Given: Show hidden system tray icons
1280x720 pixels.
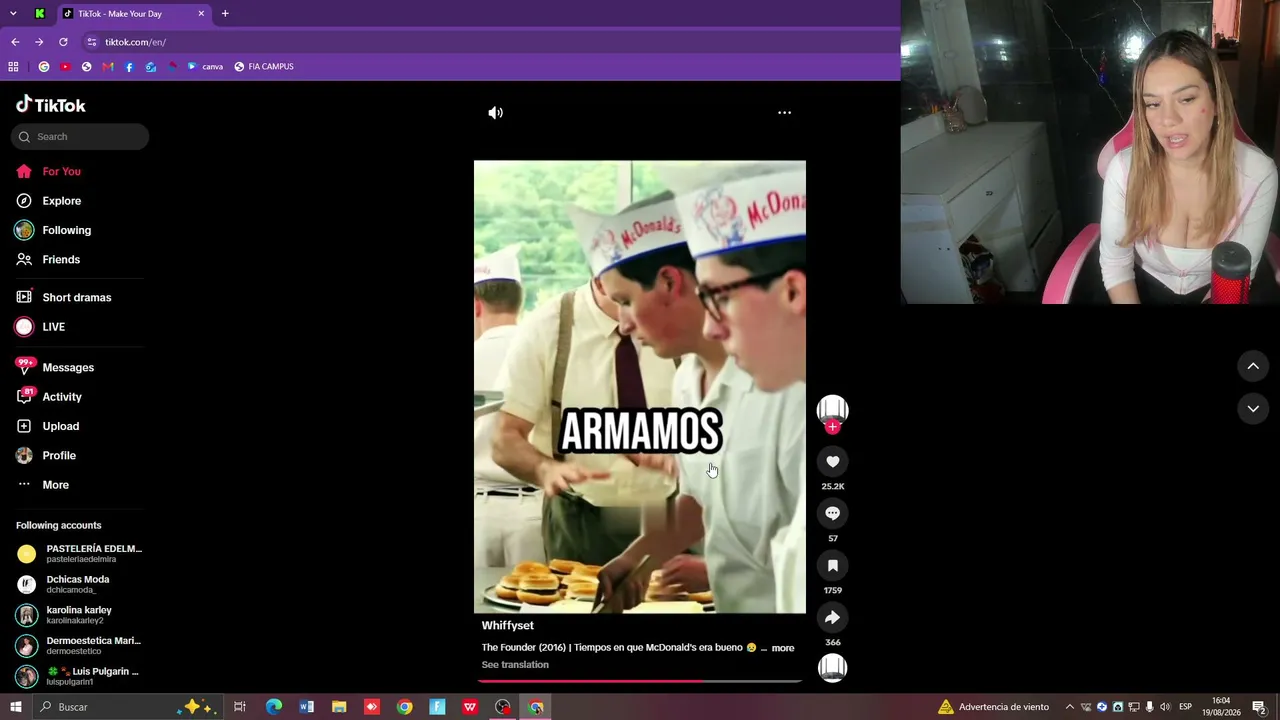Looking at the screenshot, I should pos(1069,707).
